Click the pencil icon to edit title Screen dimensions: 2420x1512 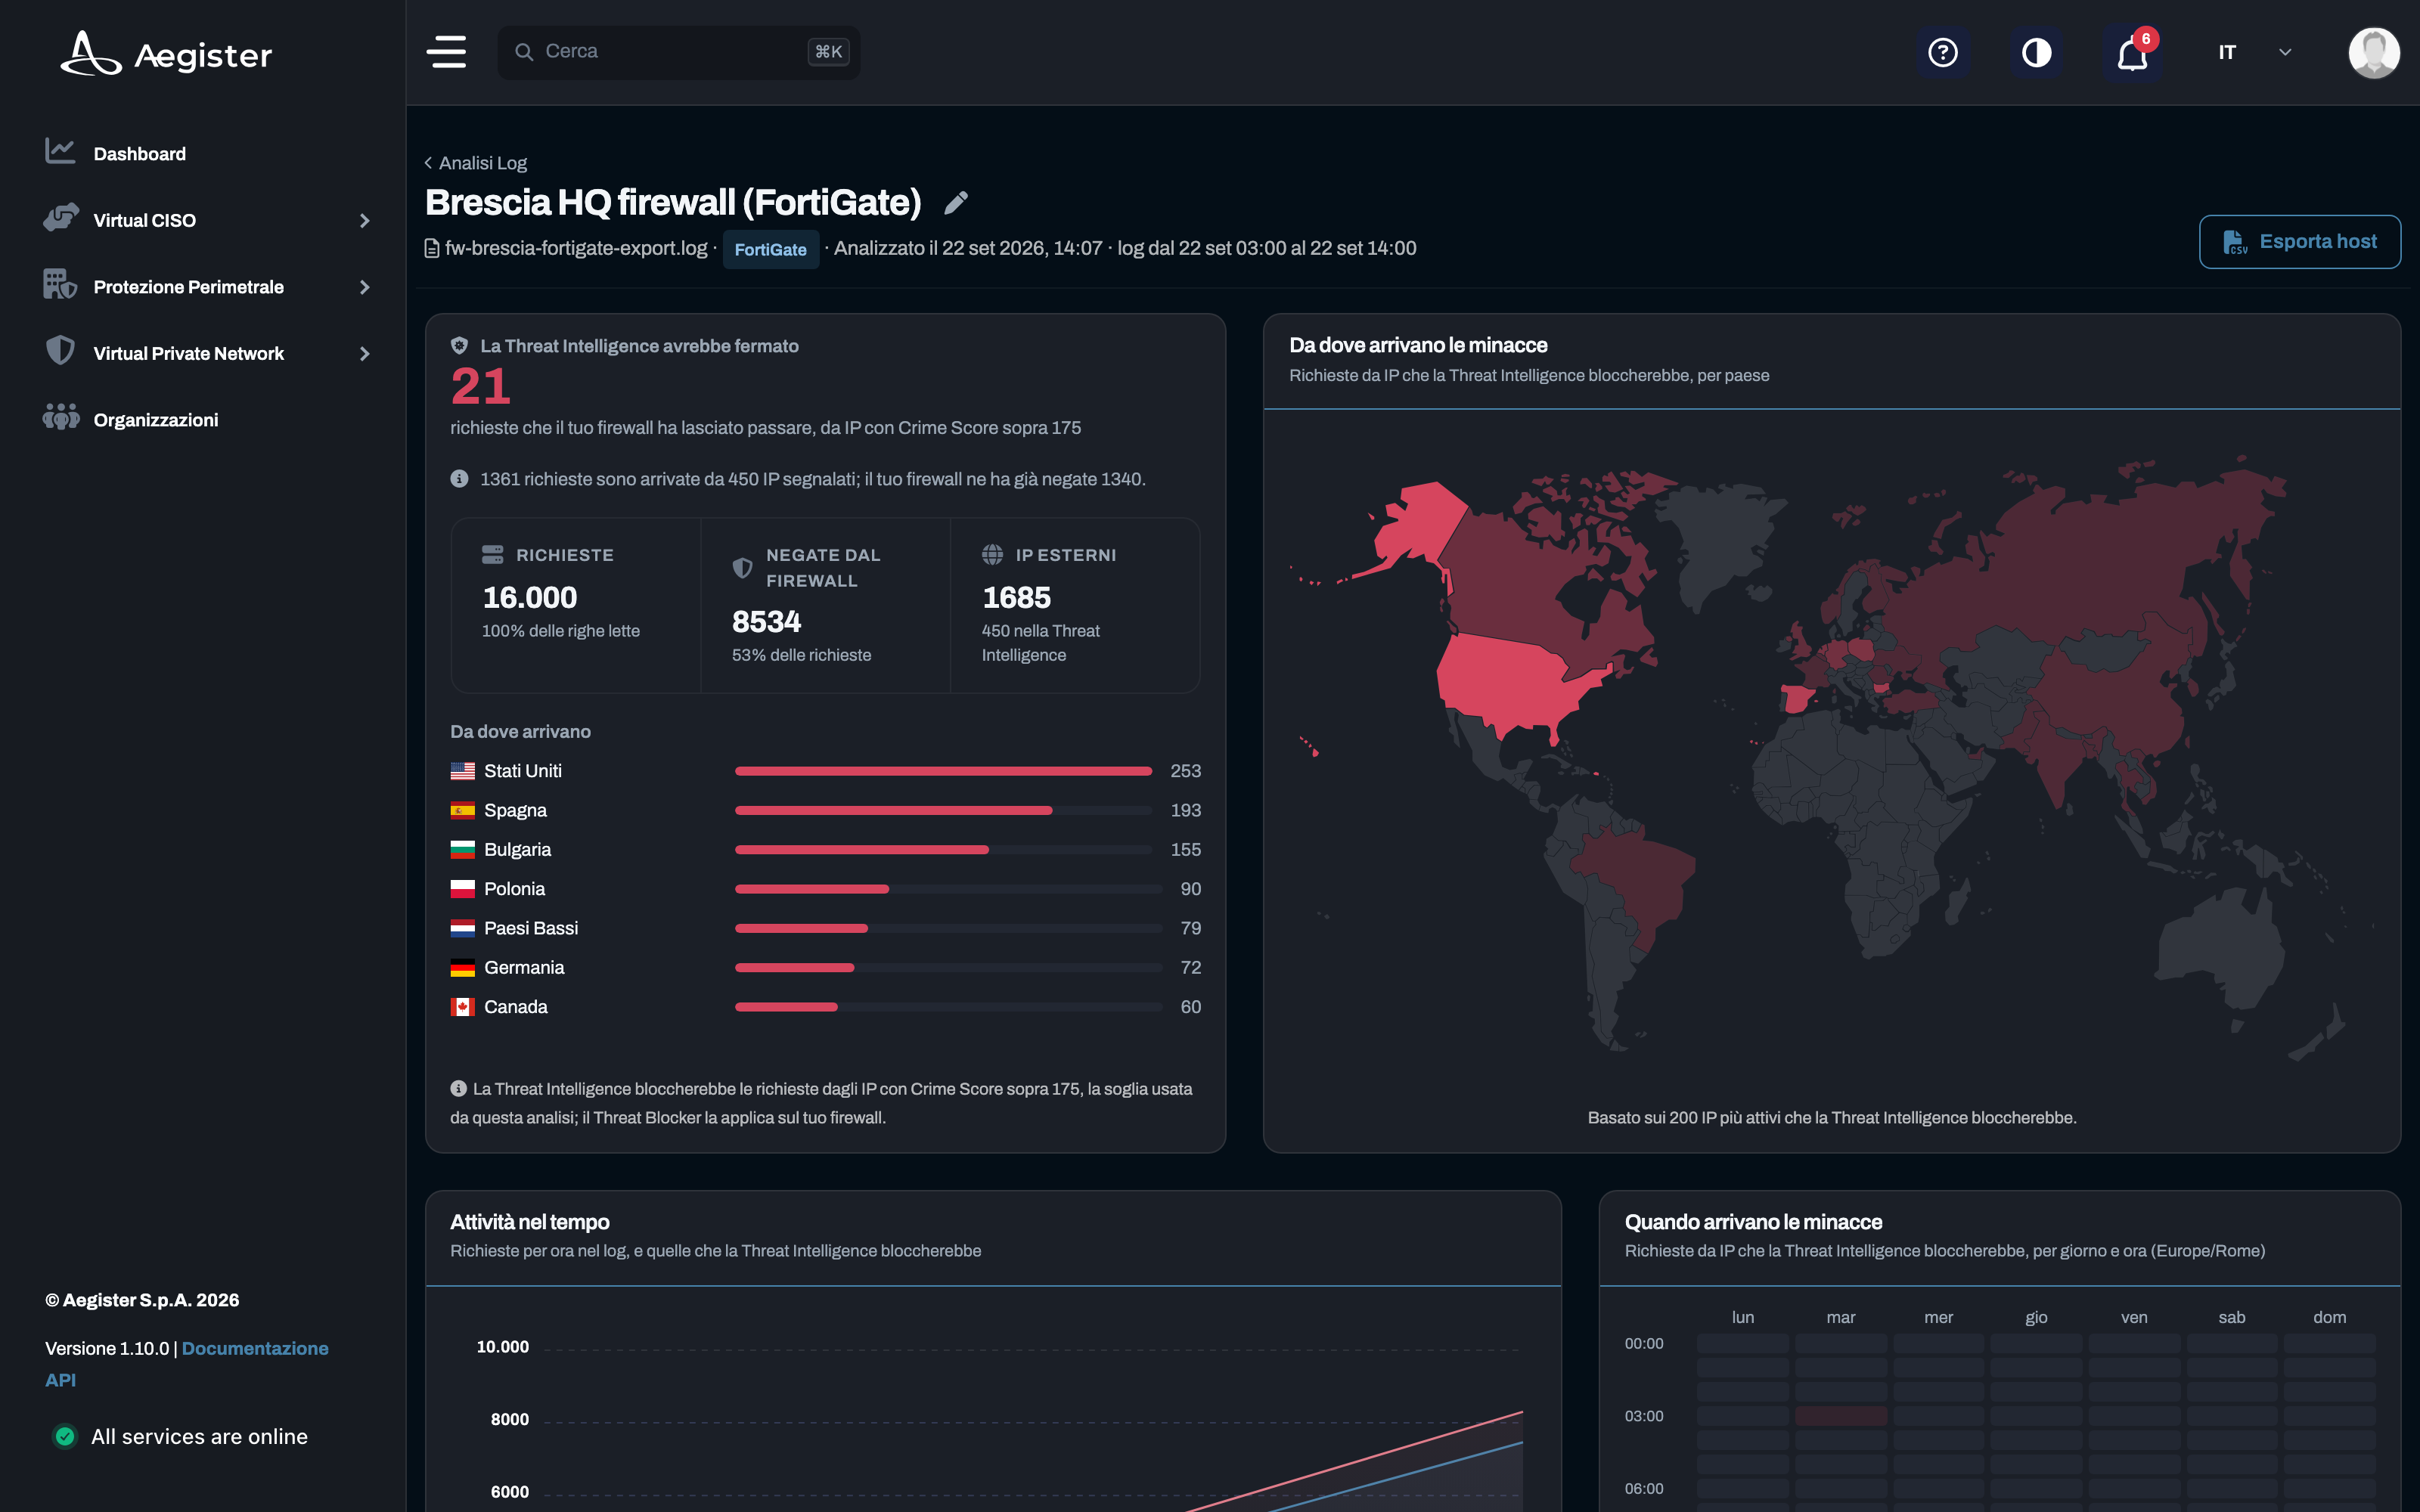click(x=956, y=203)
